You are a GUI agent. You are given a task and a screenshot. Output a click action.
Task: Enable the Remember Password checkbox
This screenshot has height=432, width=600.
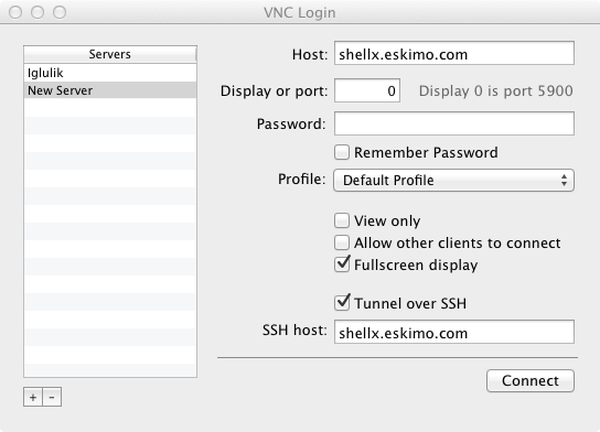coord(342,153)
